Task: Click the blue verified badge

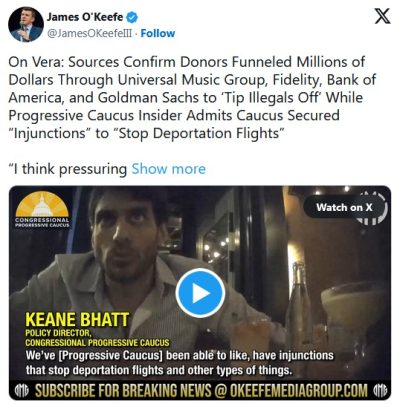Action: pyautogui.click(x=132, y=17)
